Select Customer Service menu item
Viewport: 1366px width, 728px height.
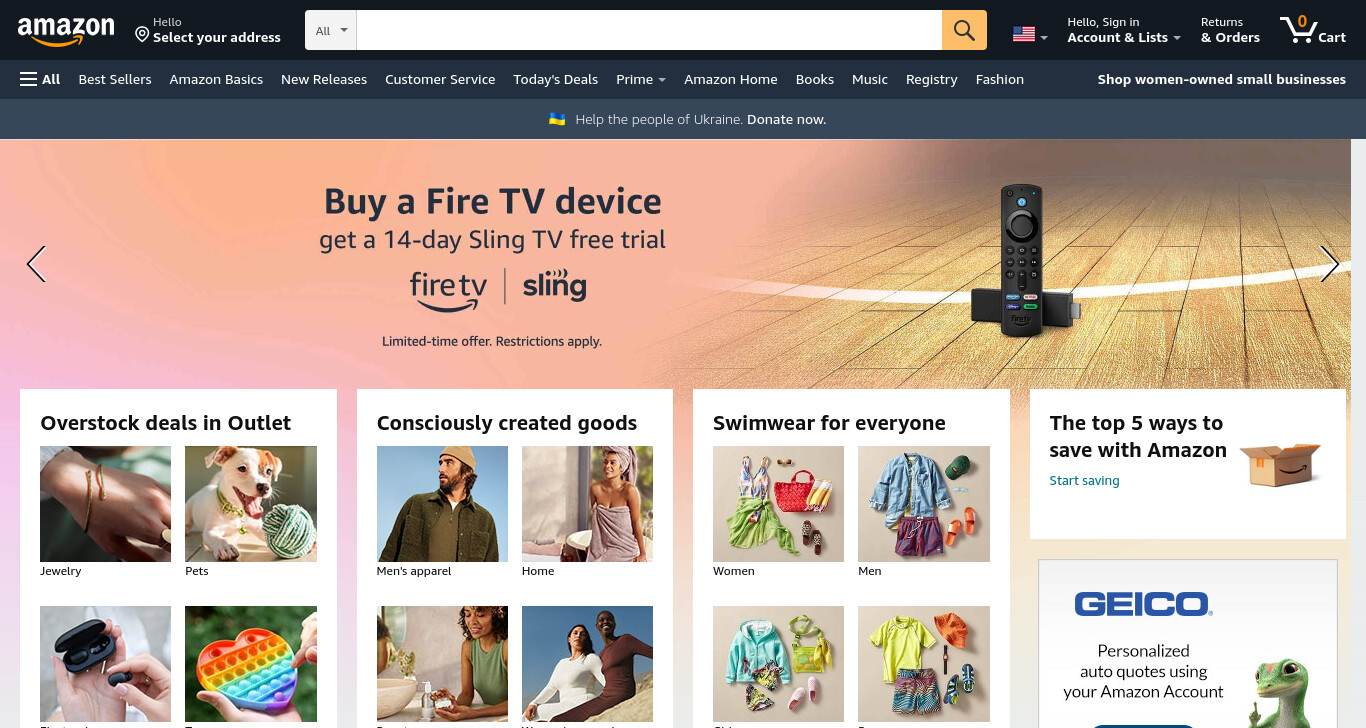440,79
